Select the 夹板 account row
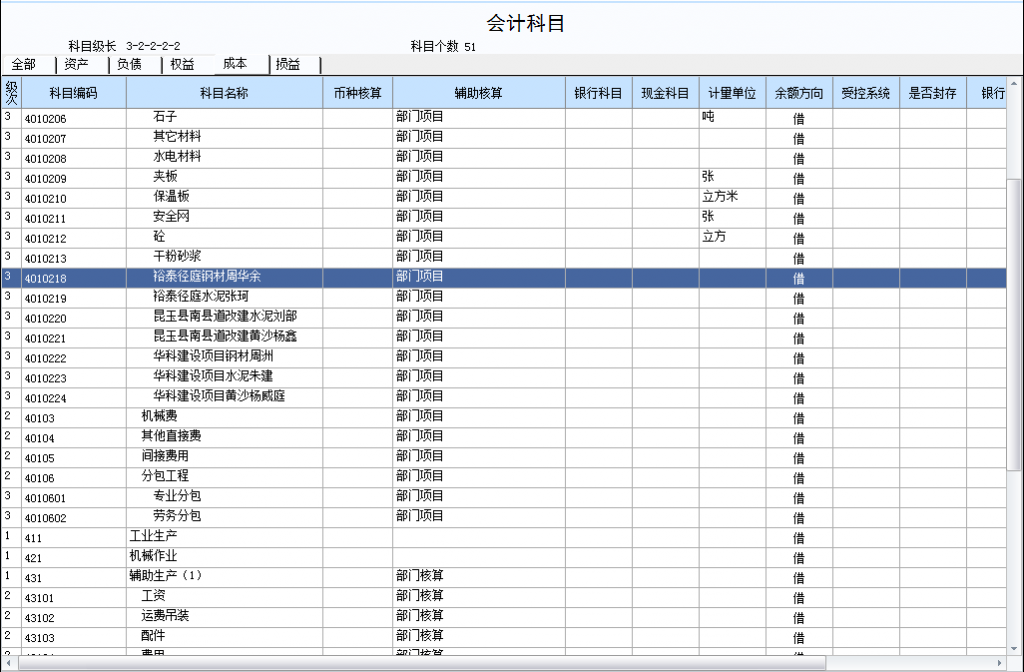The image size is (1024, 672). 504,178
